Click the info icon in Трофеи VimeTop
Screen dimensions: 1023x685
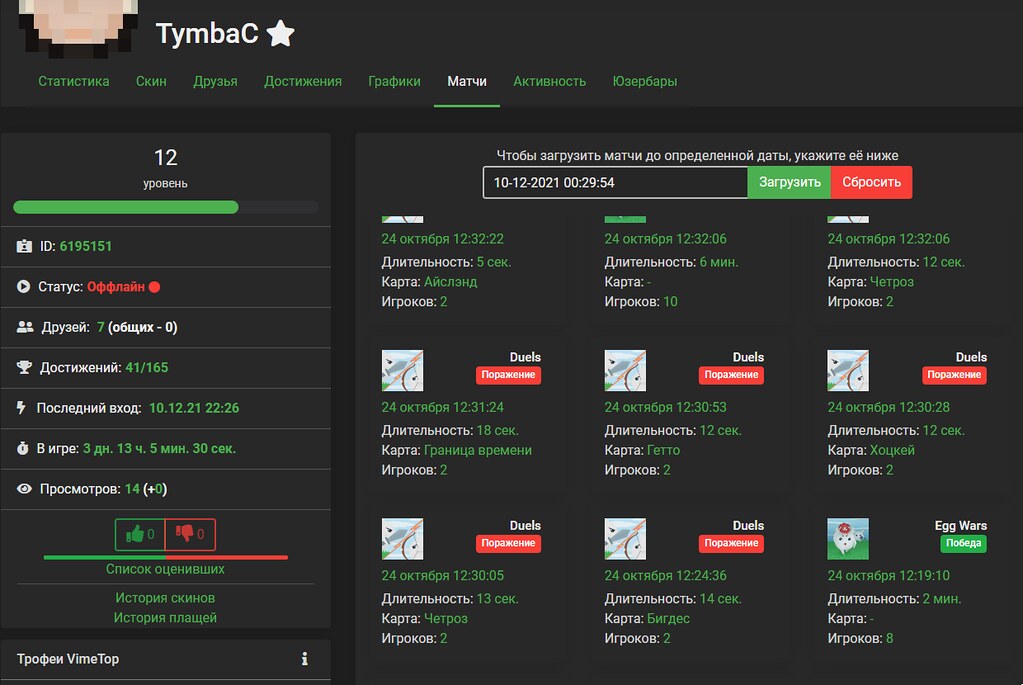coord(304,659)
